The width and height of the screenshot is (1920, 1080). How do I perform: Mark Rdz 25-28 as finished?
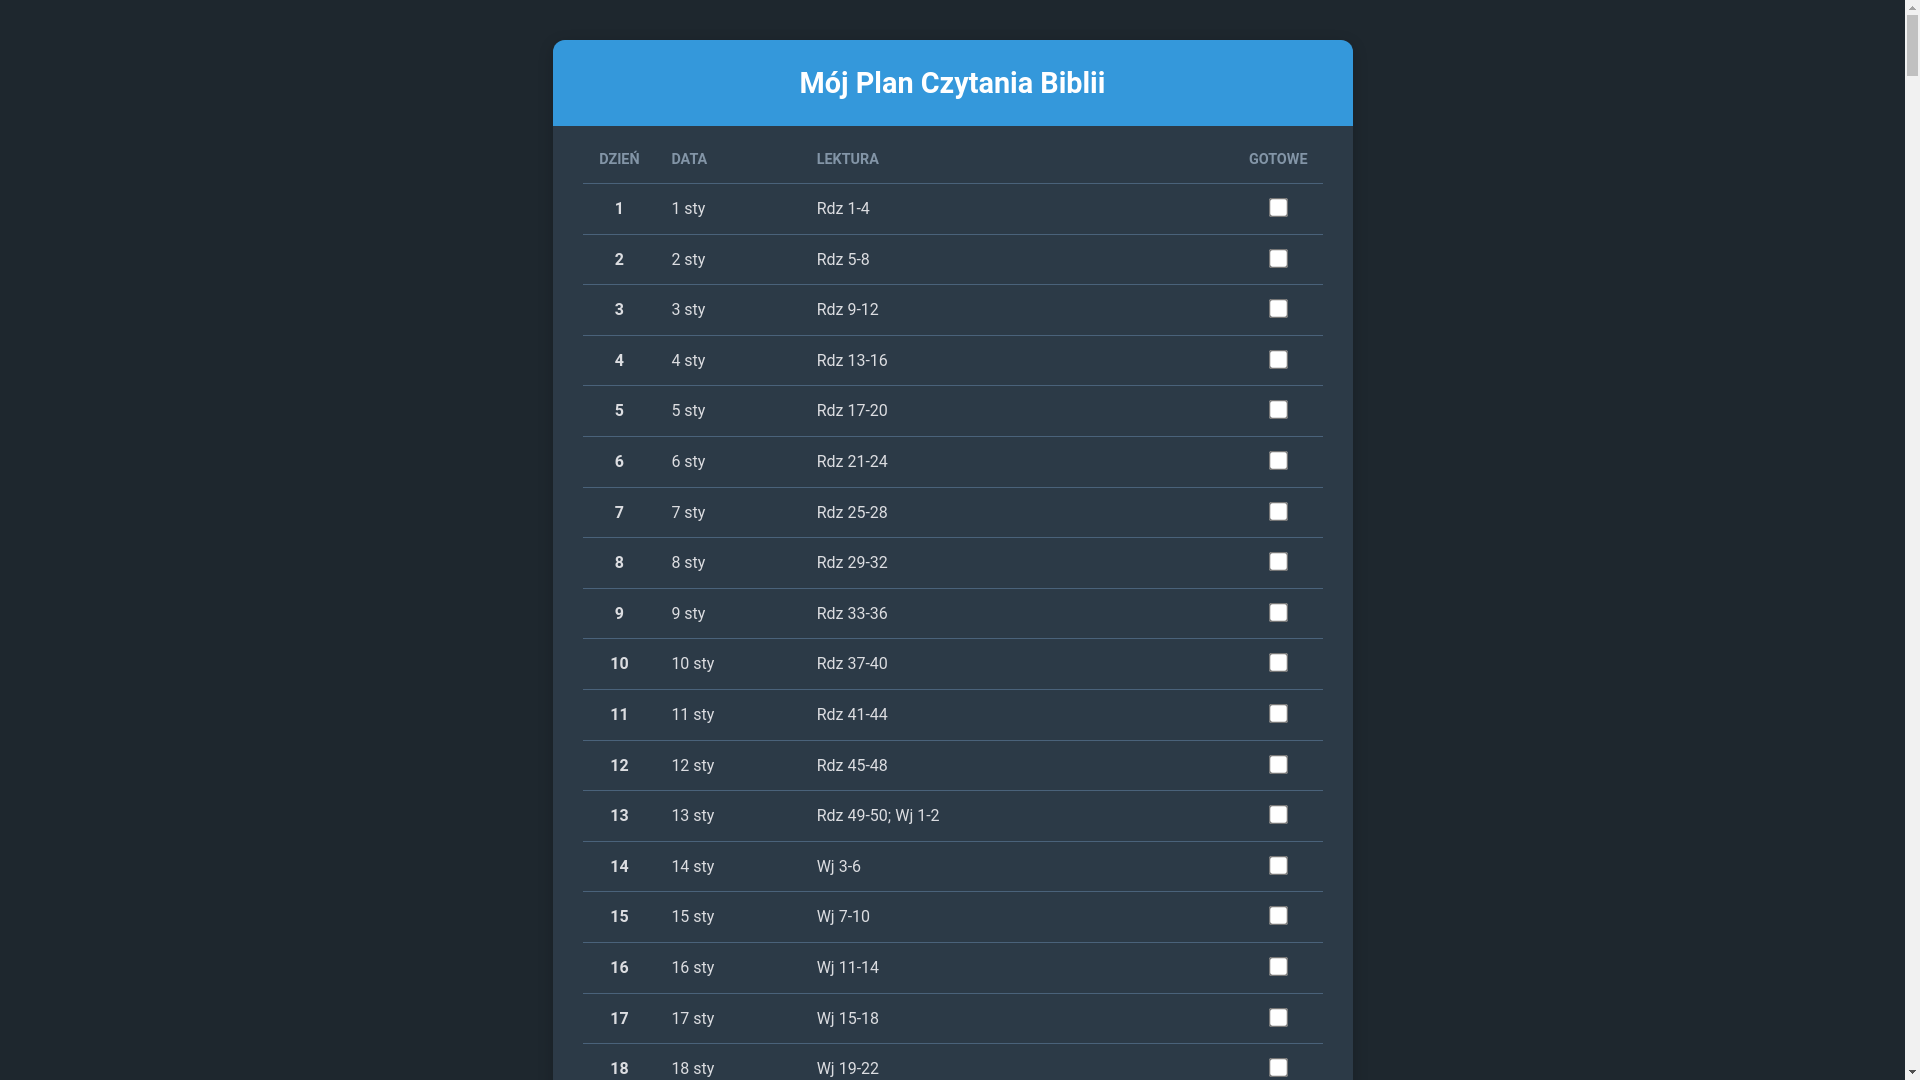pos(1278,512)
